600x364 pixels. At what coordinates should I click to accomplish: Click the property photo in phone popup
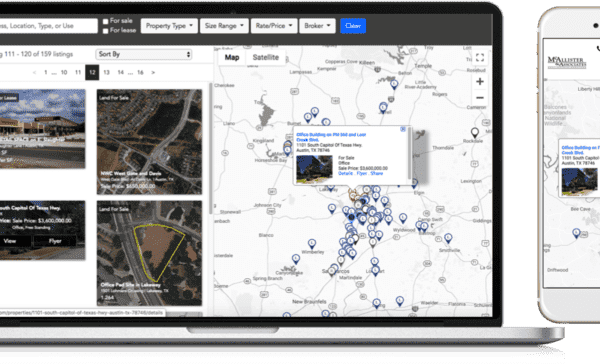click(579, 181)
